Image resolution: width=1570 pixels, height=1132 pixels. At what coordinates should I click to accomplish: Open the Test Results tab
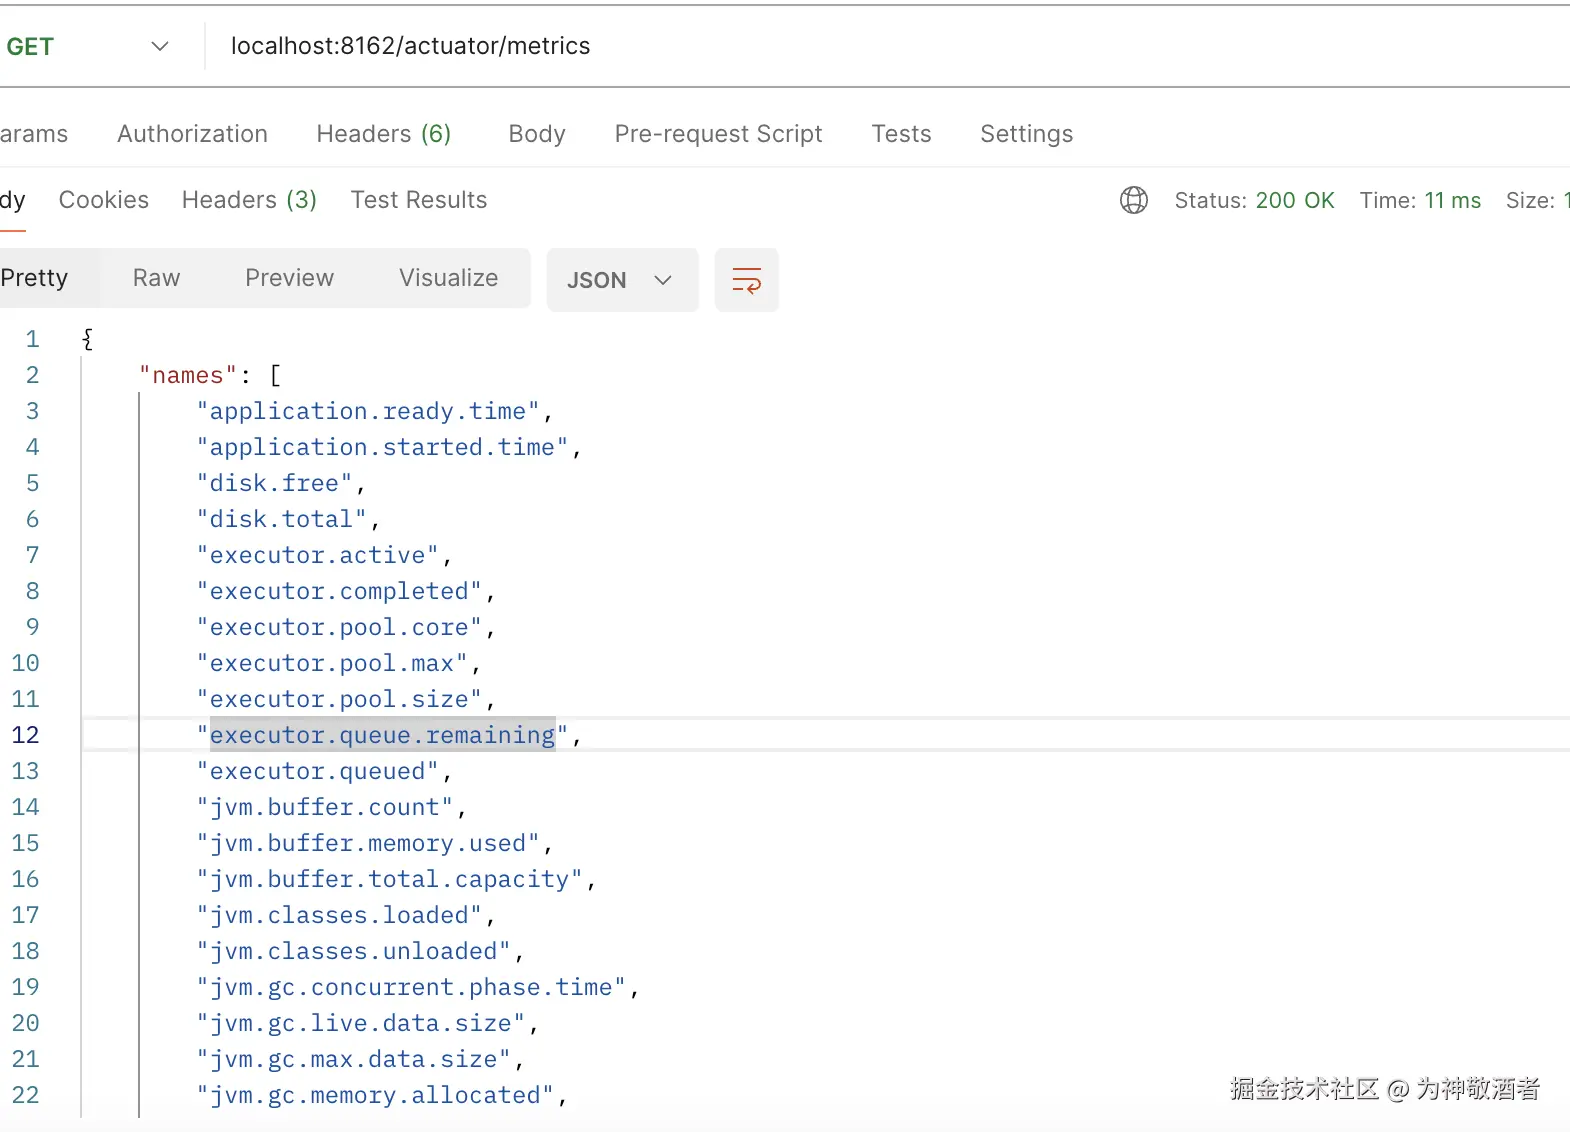pos(419,200)
